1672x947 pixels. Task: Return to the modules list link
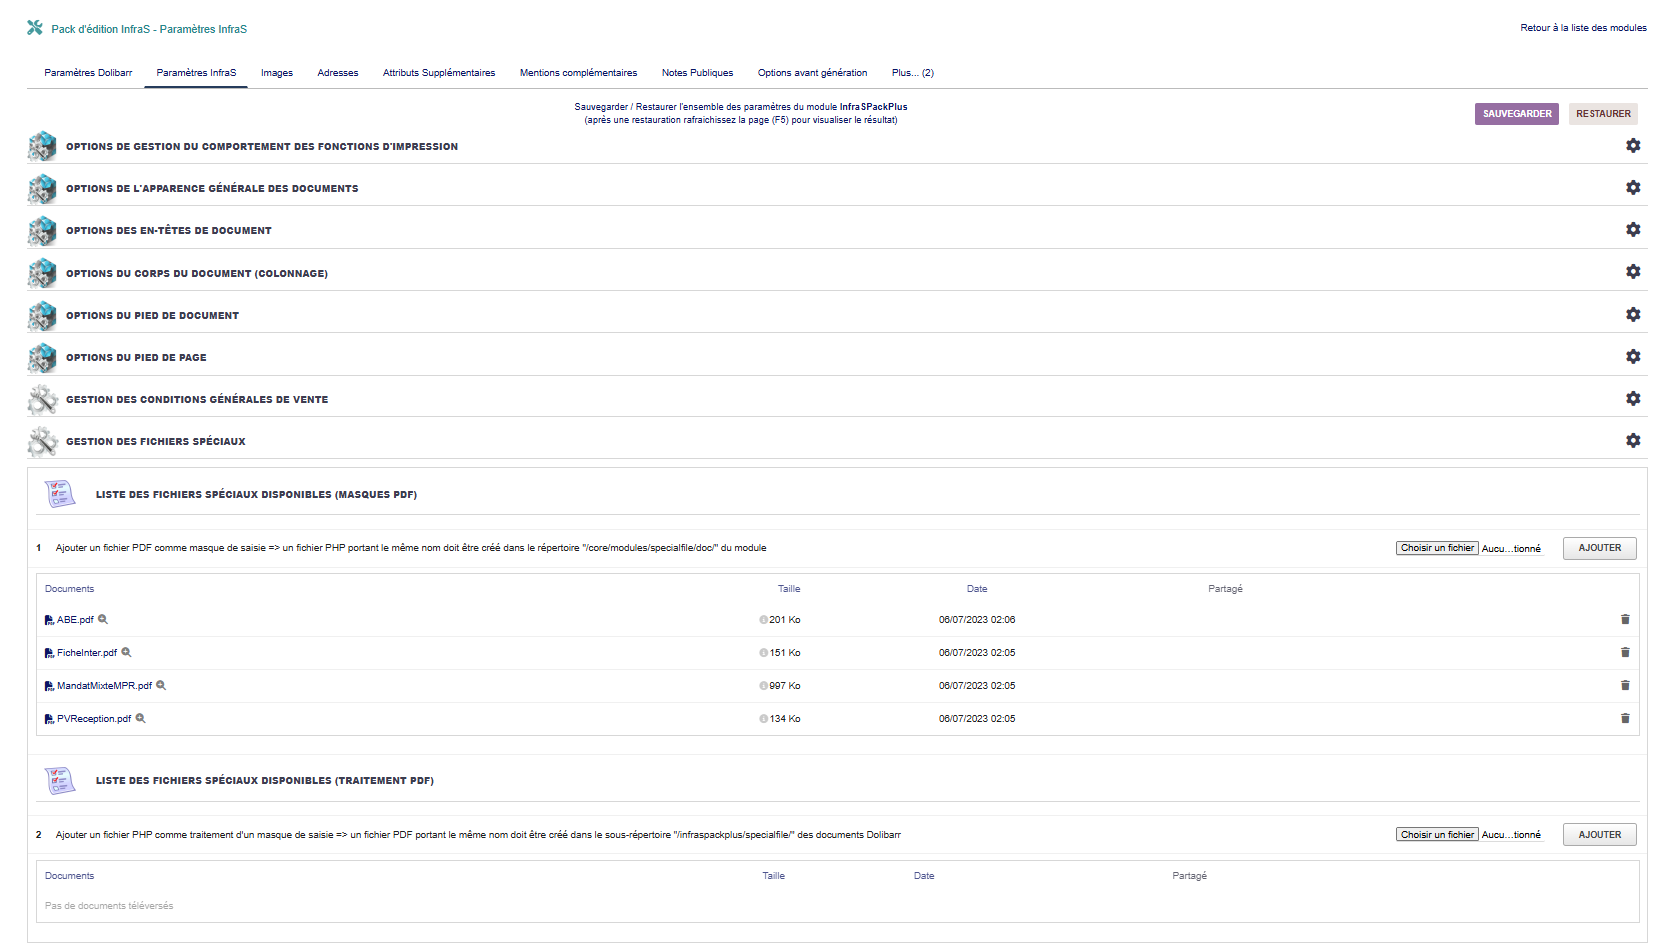click(1583, 28)
